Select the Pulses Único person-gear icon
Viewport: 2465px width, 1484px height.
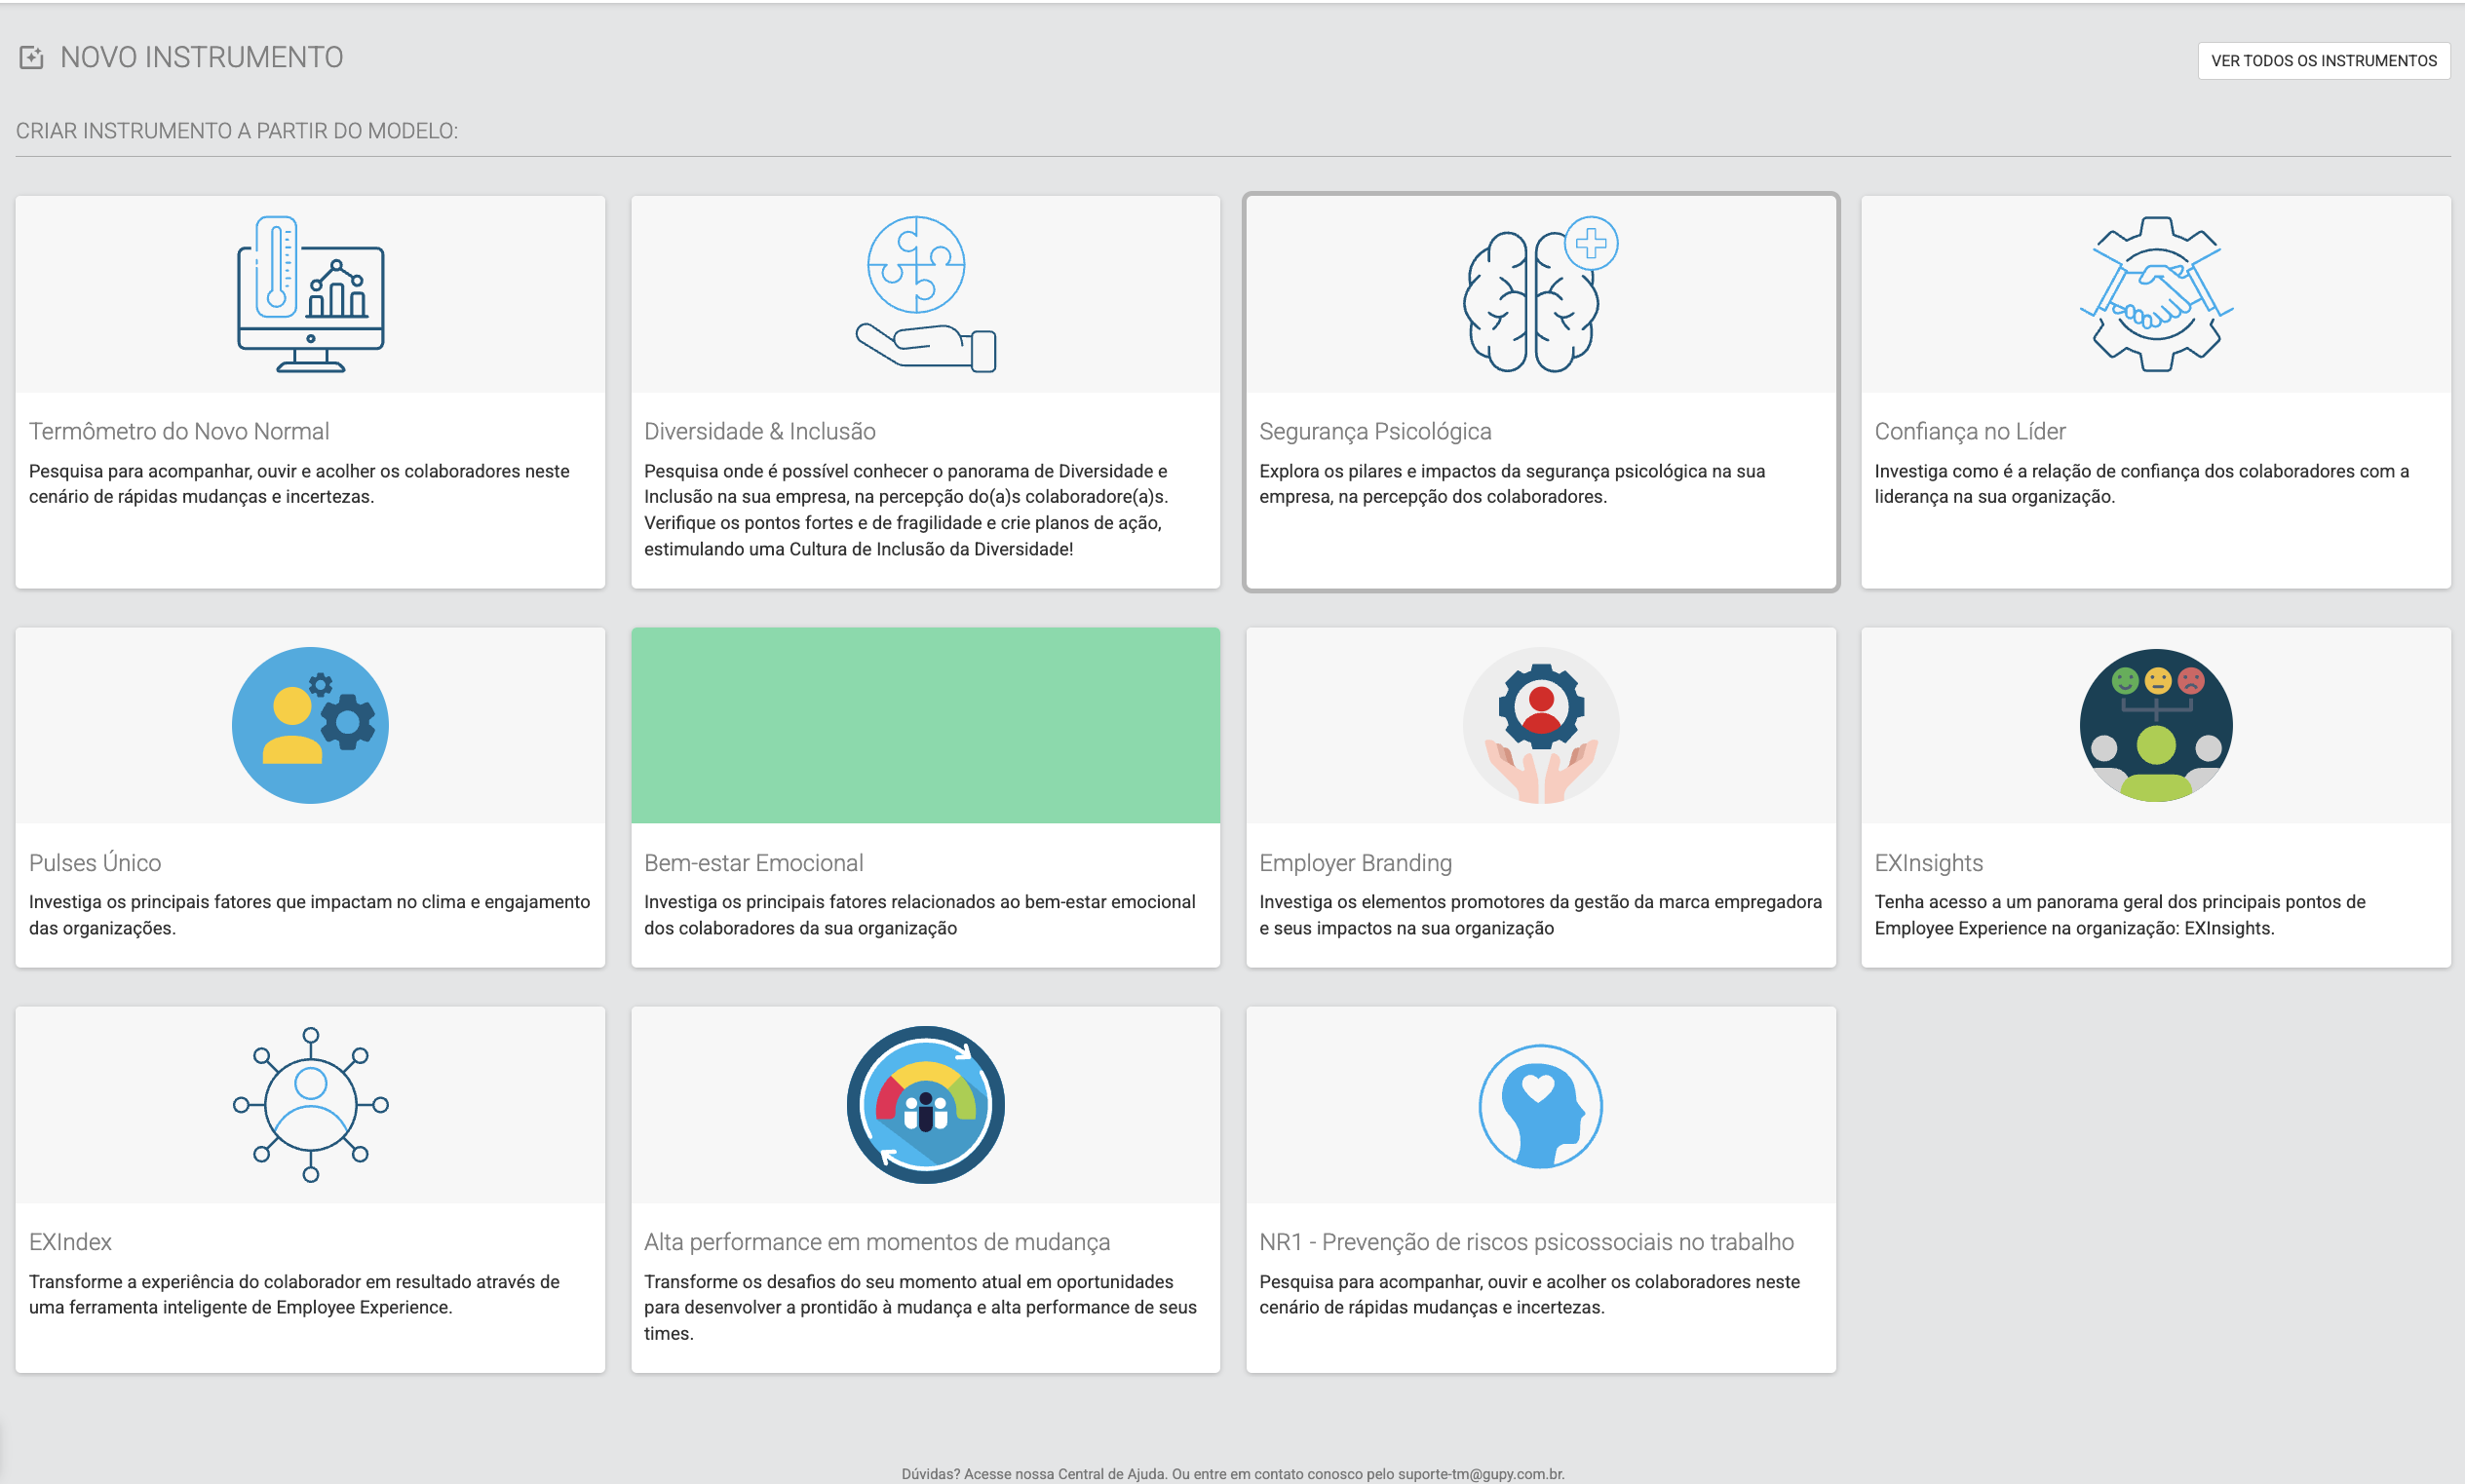(310, 725)
